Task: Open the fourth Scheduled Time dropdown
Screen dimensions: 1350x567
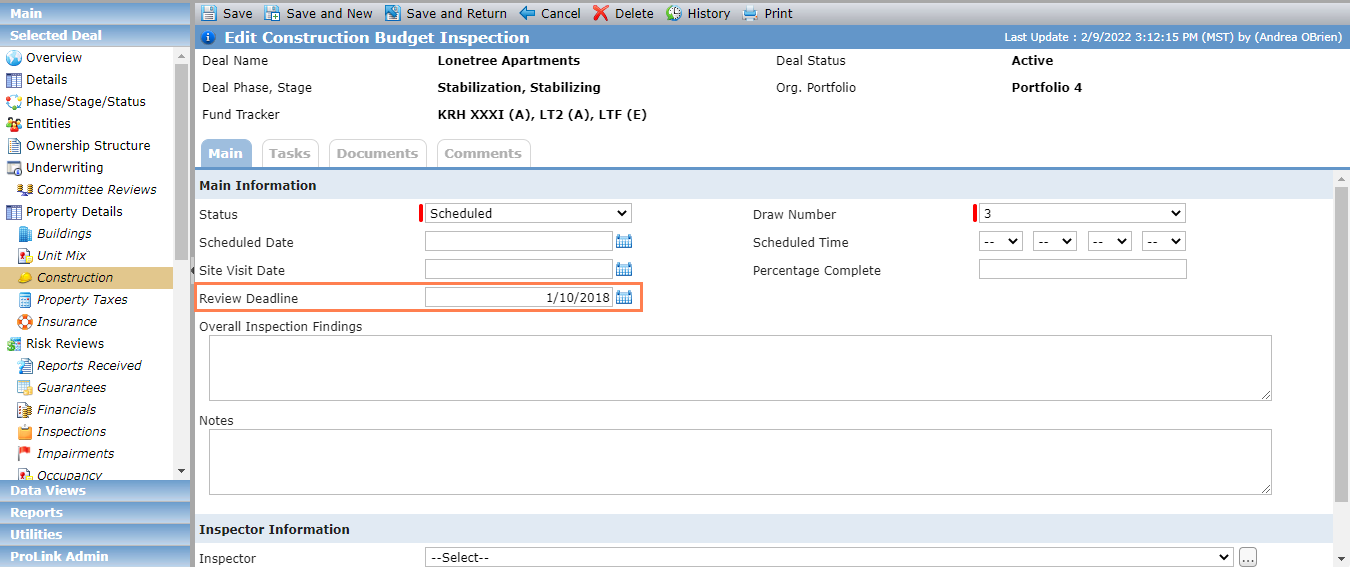Action: coord(1163,241)
